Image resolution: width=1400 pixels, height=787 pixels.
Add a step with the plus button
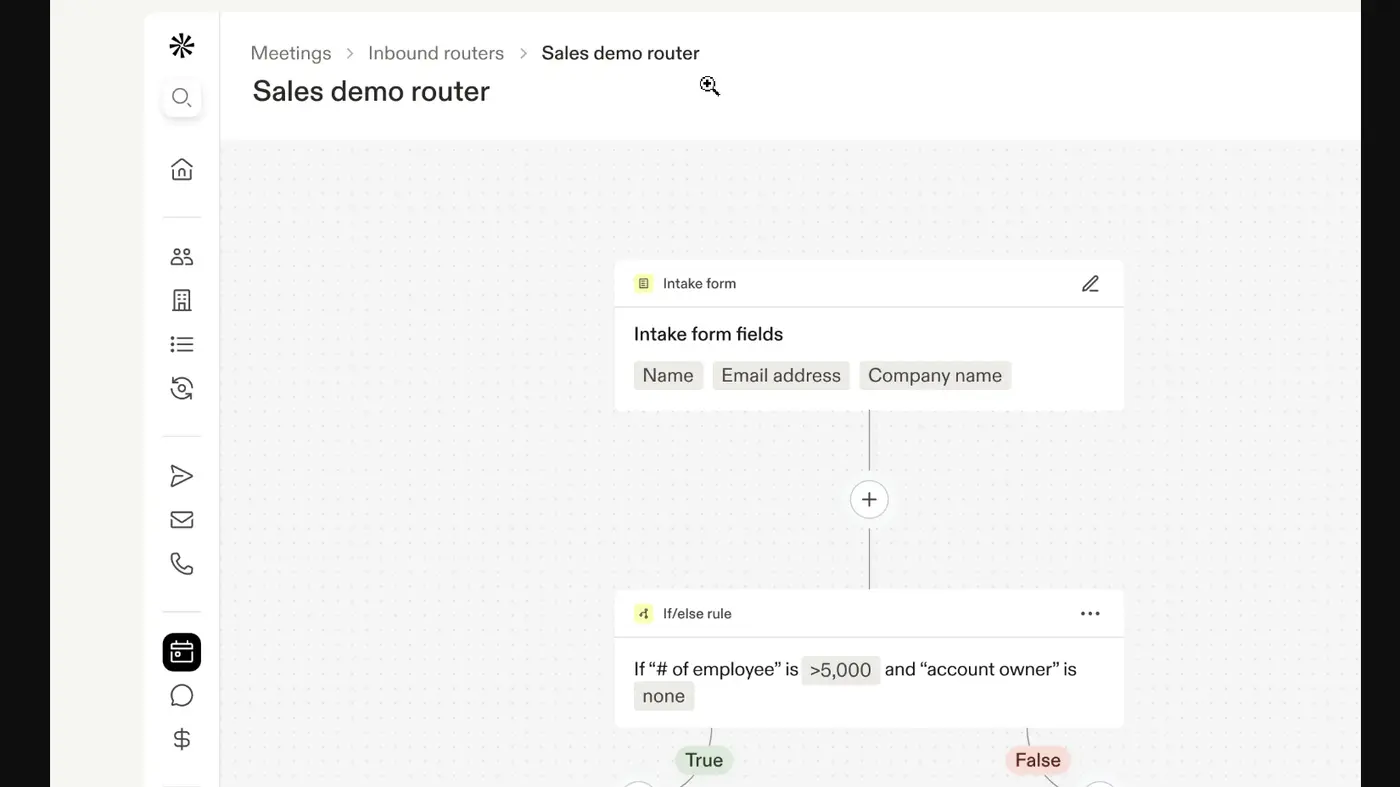click(x=869, y=499)
